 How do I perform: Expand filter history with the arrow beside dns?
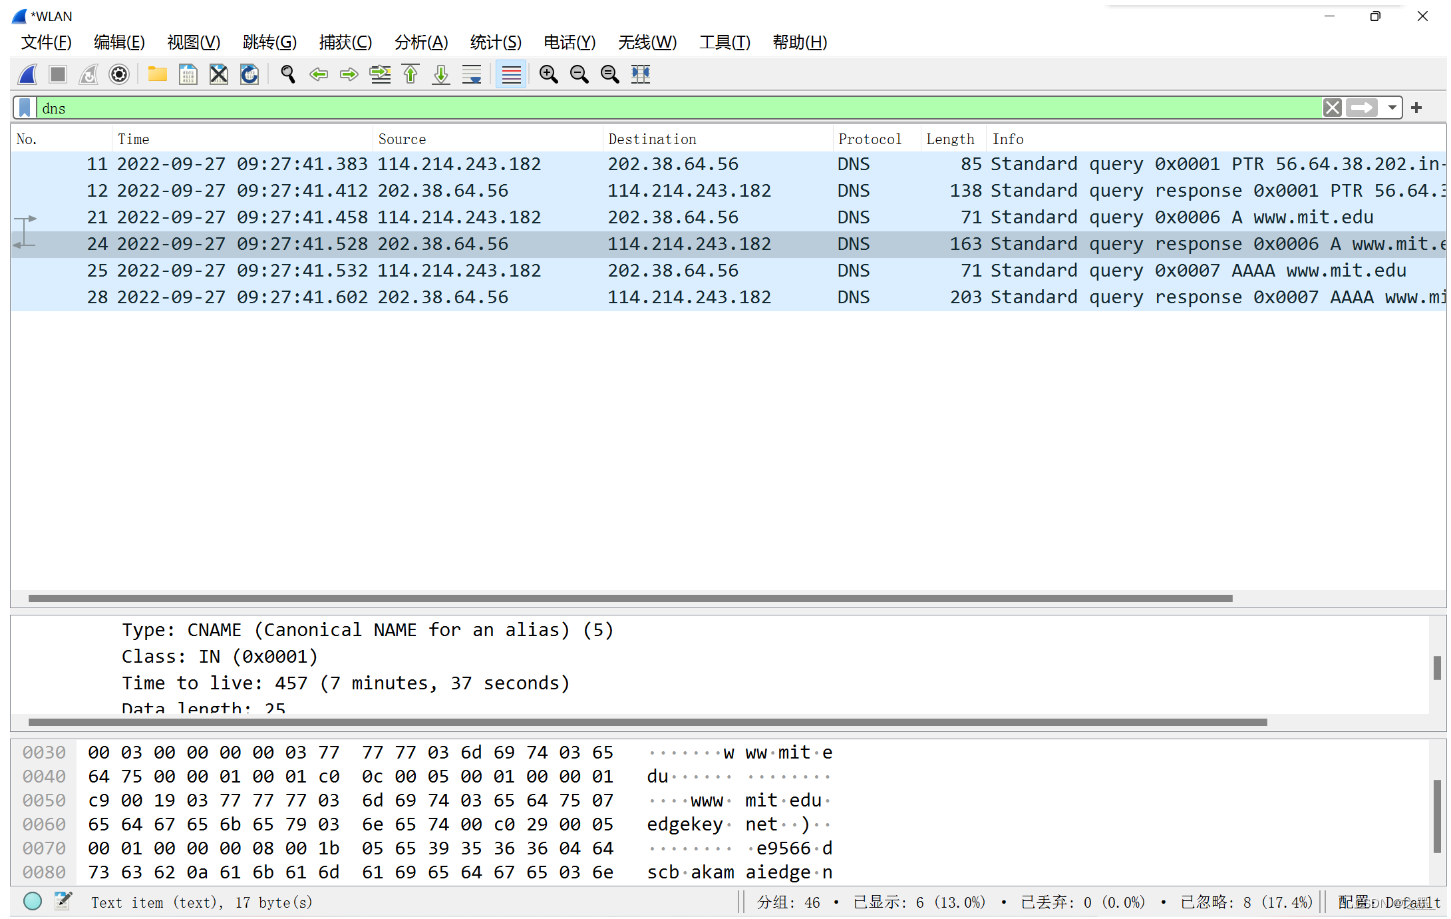point(1390,107)
